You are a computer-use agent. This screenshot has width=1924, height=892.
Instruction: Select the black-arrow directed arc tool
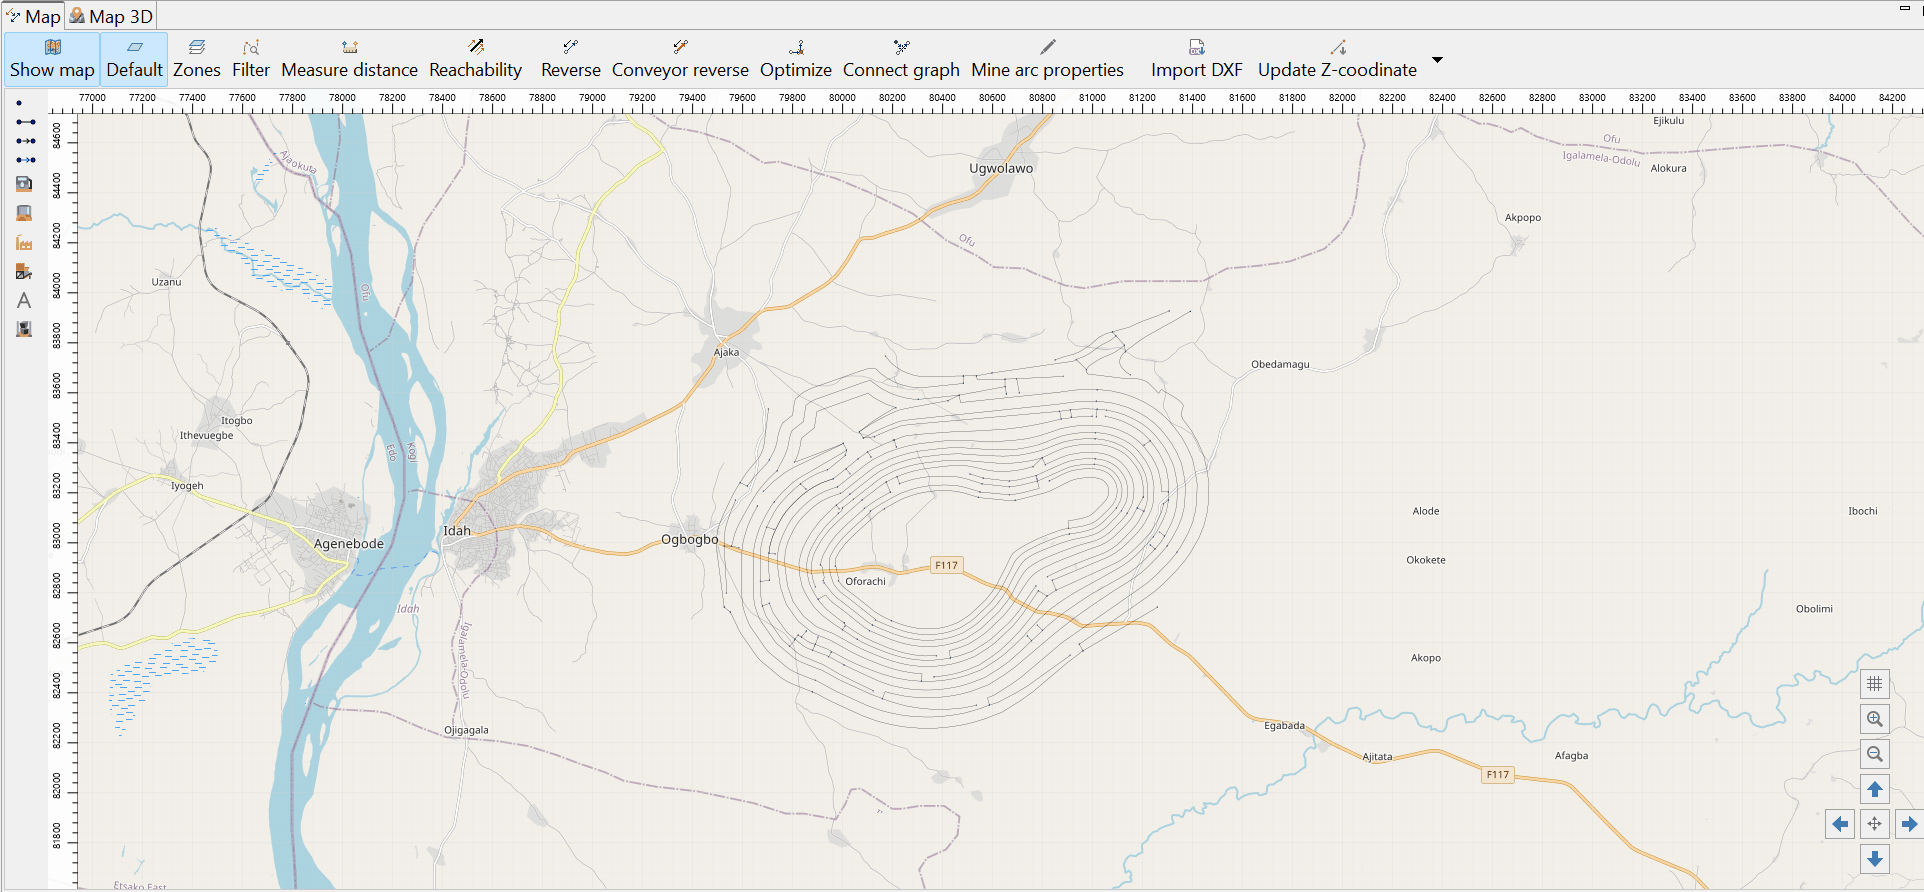tap(25, 141)
